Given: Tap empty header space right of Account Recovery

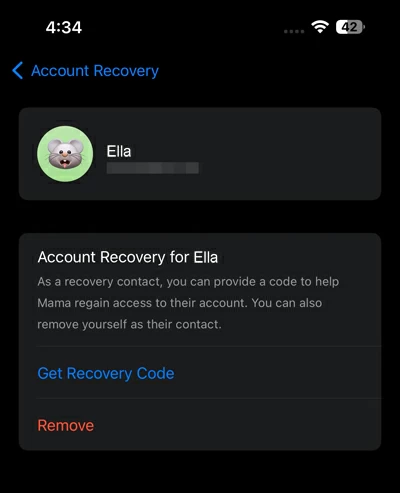Looking at the screenshot, I should [x=278, y=71].
